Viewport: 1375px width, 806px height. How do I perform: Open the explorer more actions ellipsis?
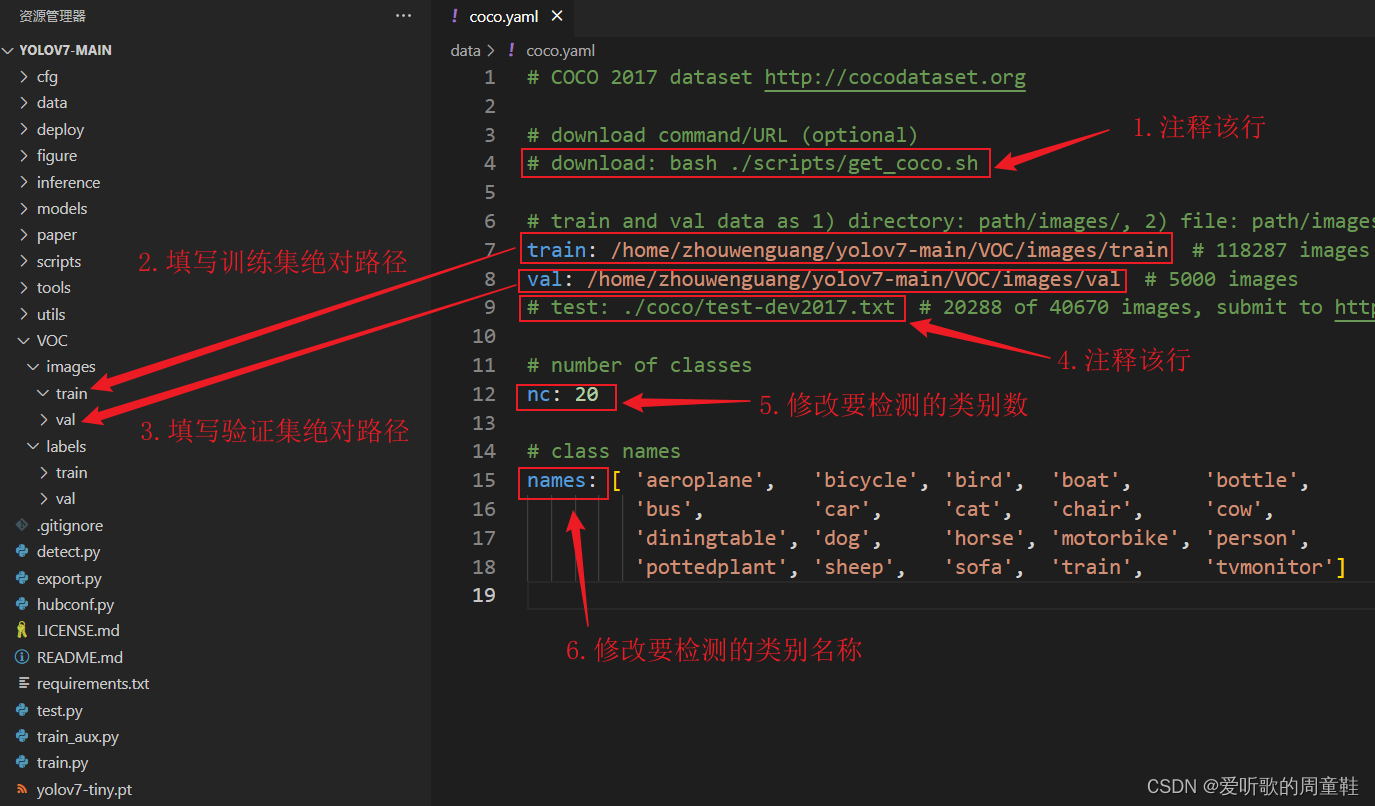pos(403,16)
